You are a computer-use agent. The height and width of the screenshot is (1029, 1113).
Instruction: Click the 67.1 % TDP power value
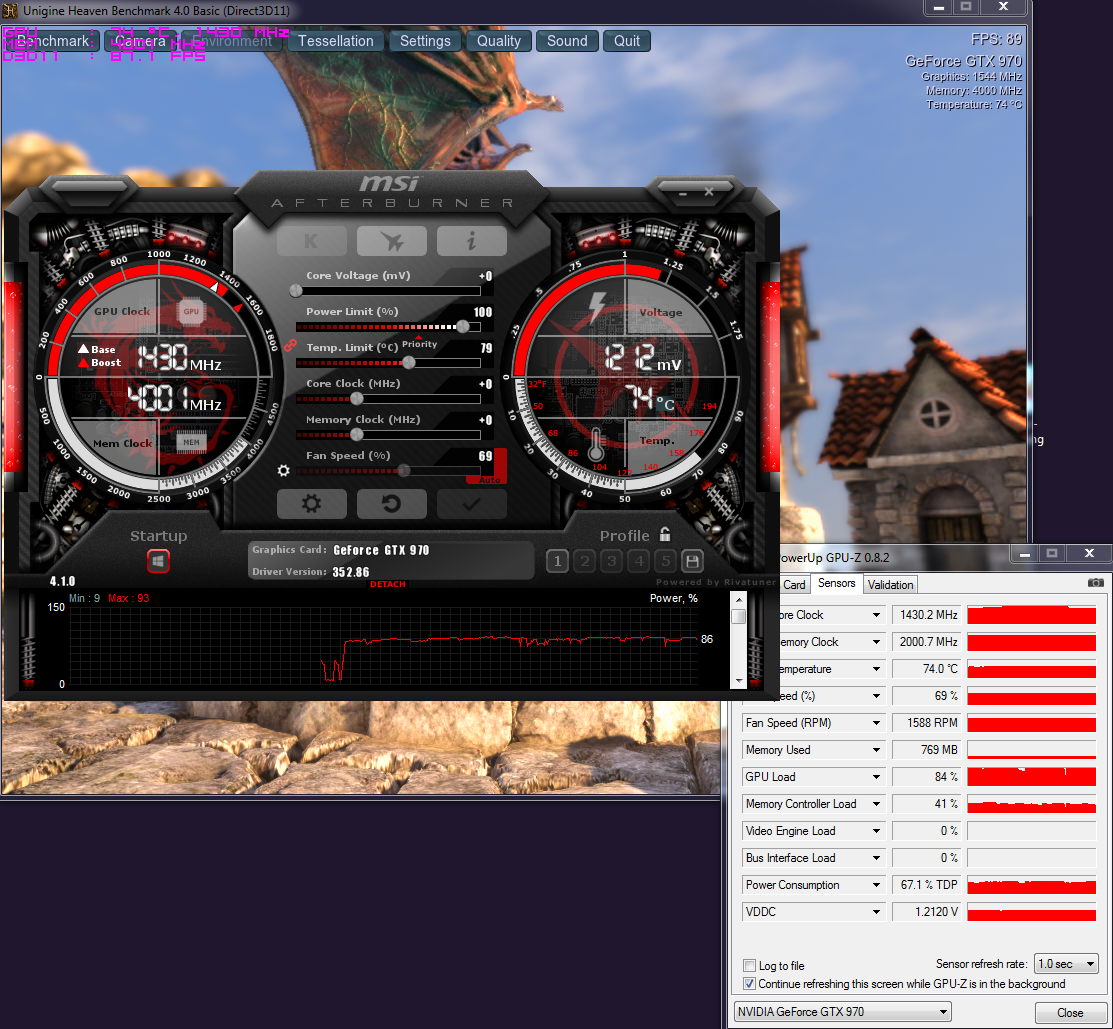926,885
